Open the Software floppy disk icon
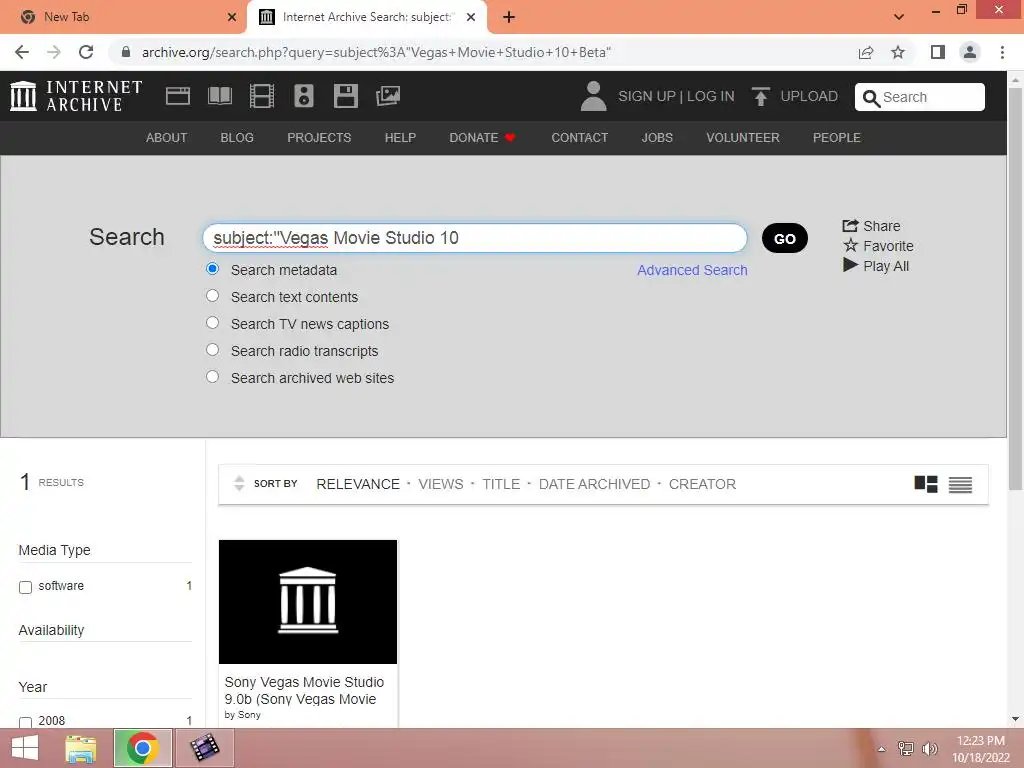This screenshot has width=1024, height=768. point(345,96)
